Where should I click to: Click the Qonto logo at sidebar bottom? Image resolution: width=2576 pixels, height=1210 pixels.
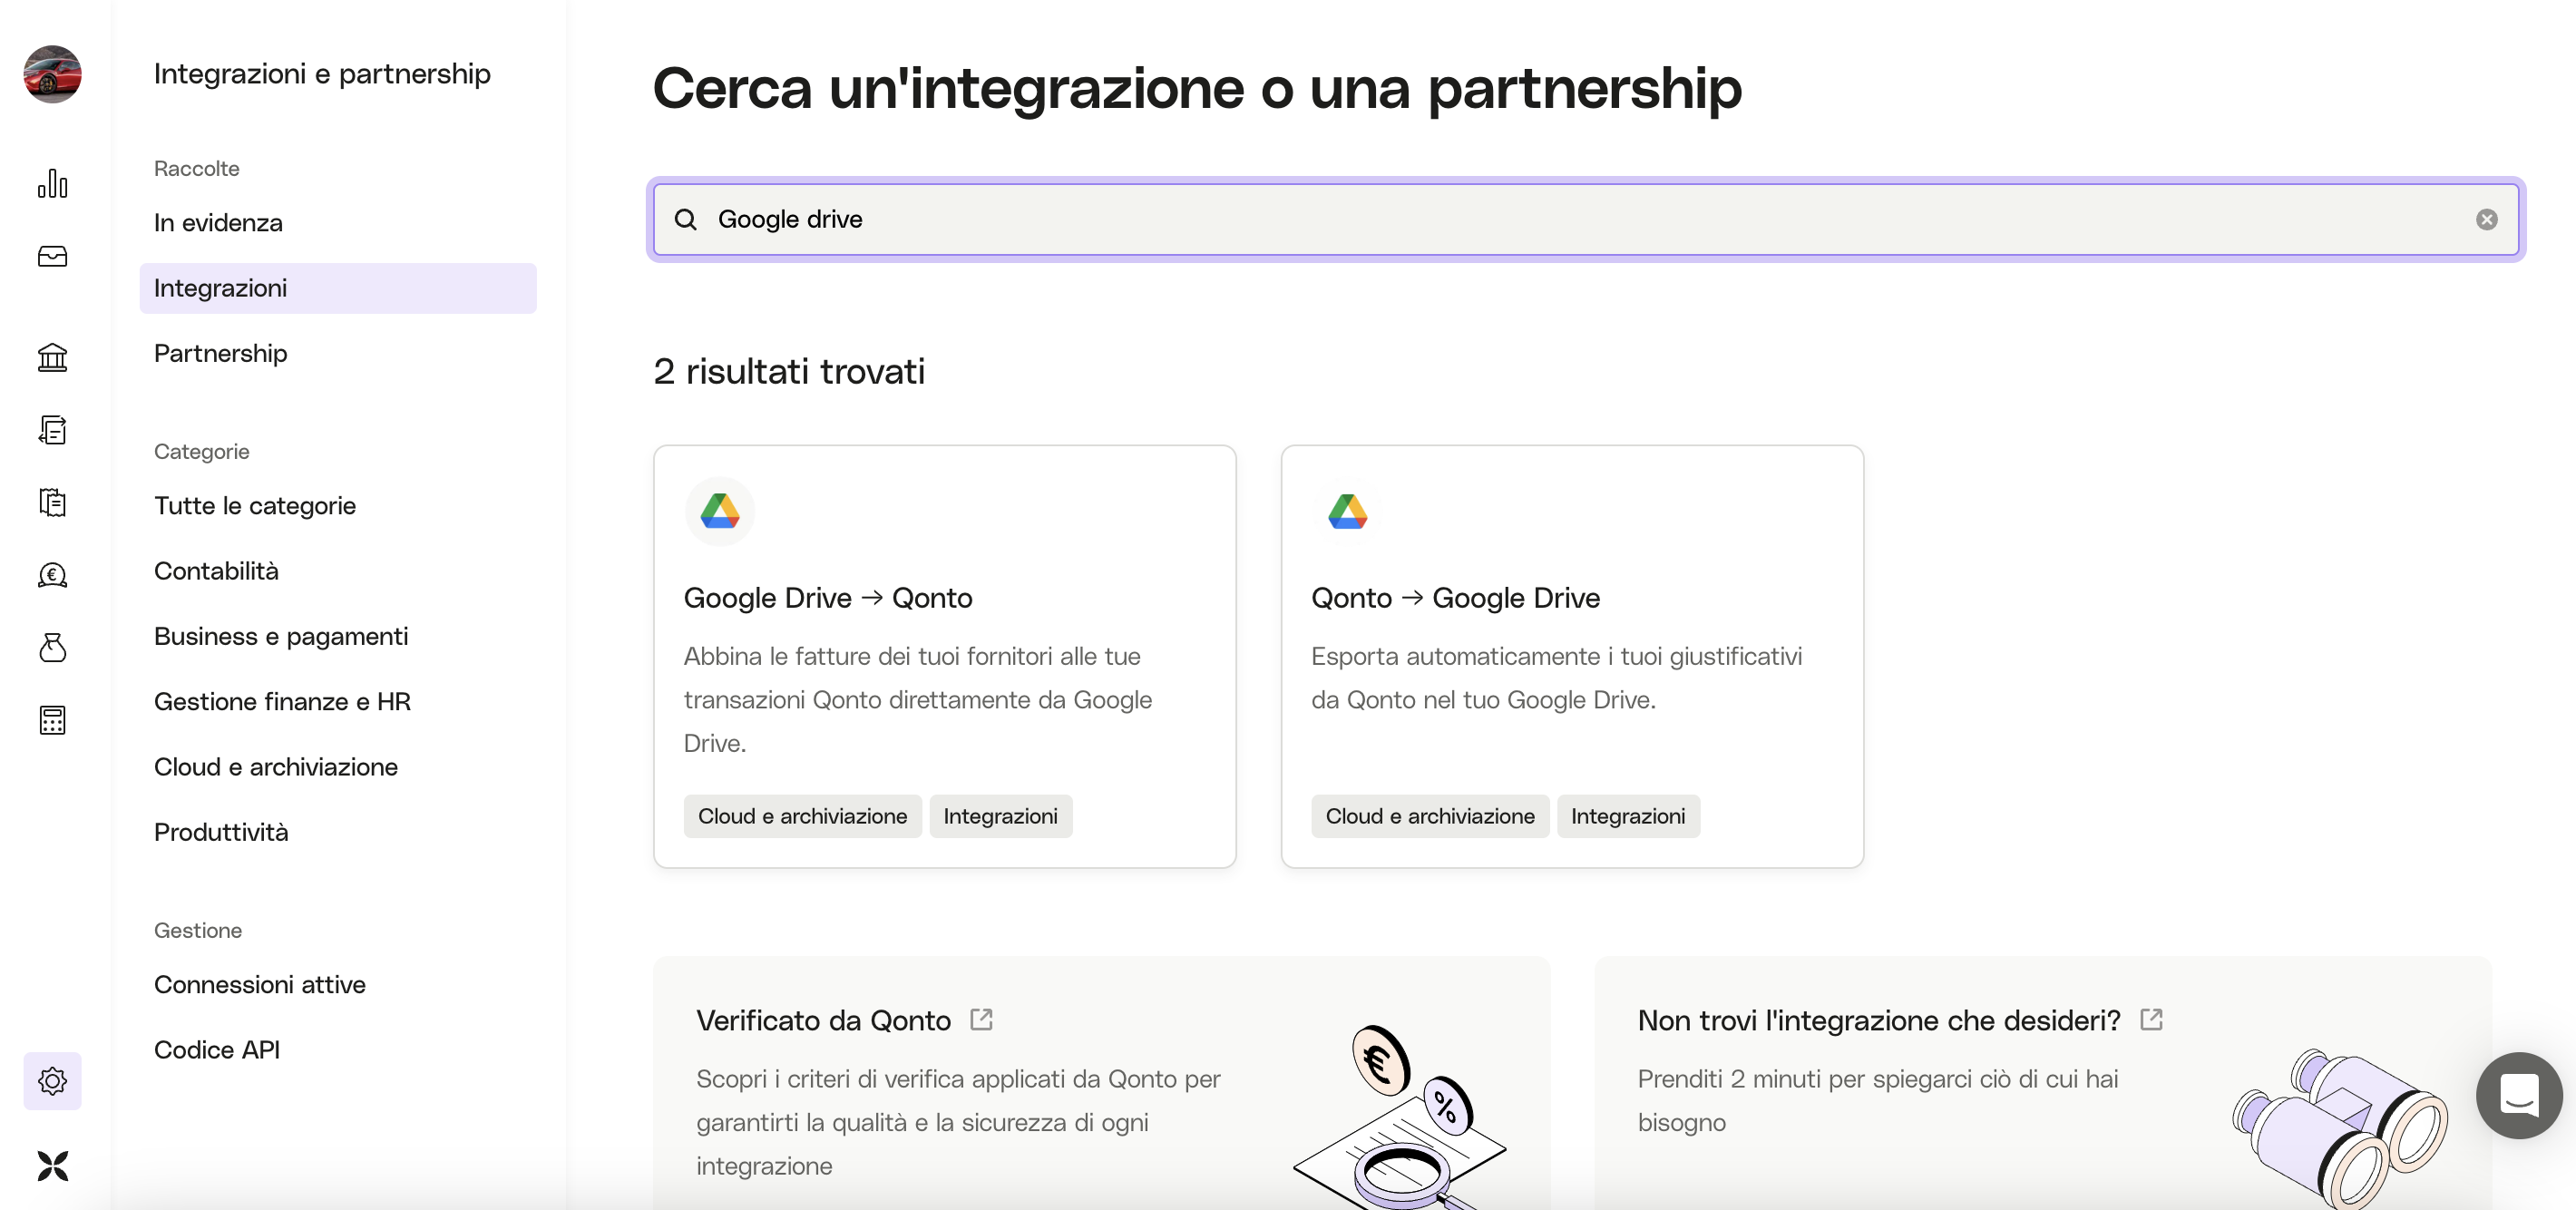click(52, 1166)
